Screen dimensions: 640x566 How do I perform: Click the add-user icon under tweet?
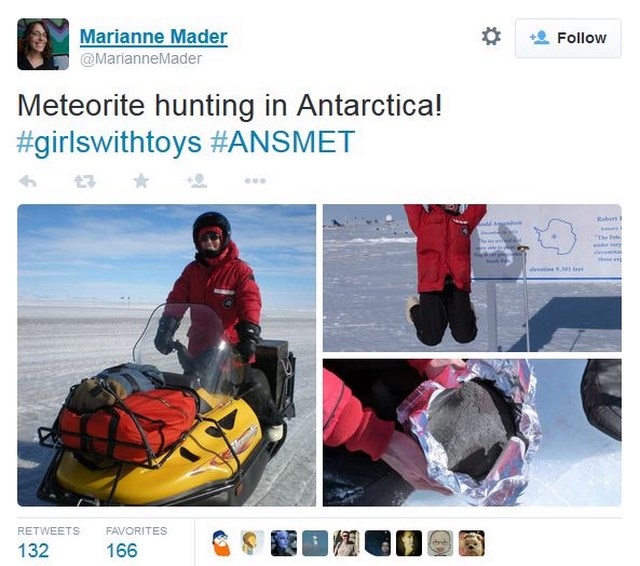click(197, 180)
